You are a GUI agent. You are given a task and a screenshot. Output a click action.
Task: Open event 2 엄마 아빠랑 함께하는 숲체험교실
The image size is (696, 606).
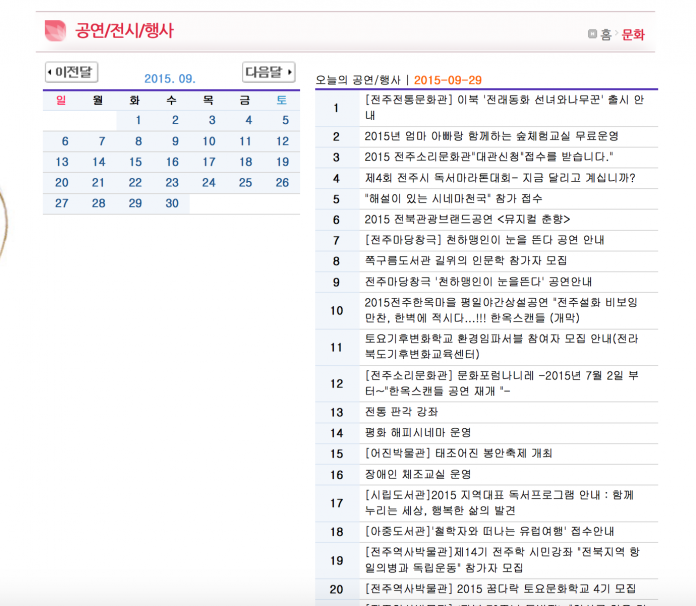491,136
